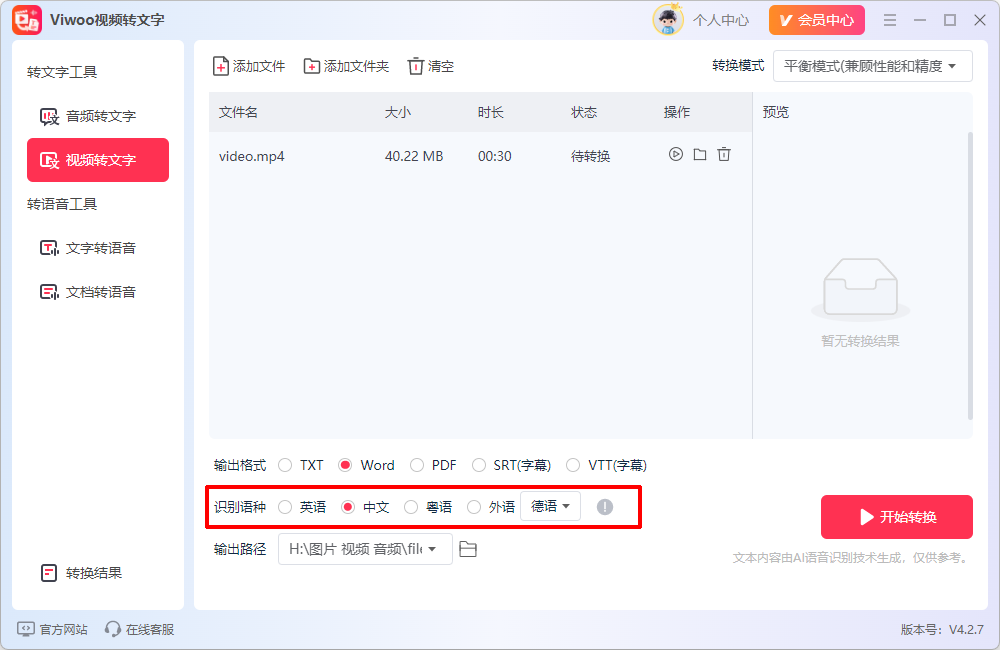Open 在线客服 online support
This screenshot has height=650, width=1000.
[140, 630]
